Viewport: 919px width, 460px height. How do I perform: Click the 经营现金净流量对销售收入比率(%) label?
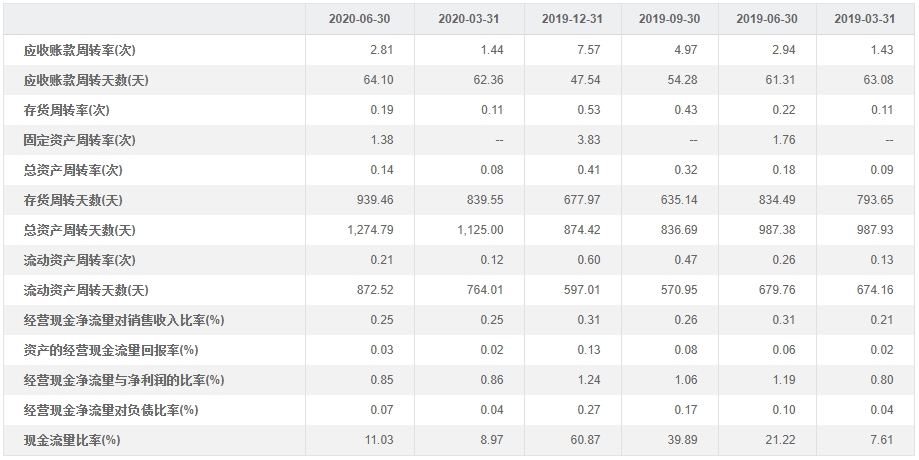[123, 320]
